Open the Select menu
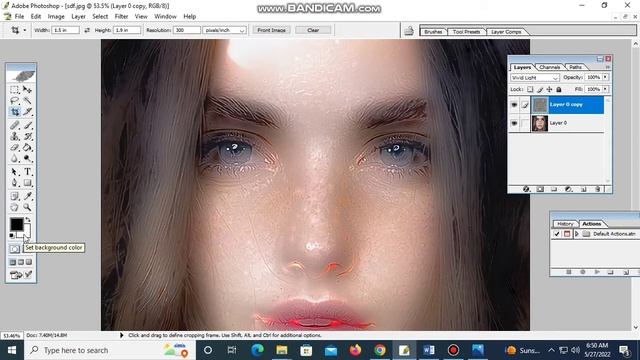This screenshot has height=360, width=640. 100,16
